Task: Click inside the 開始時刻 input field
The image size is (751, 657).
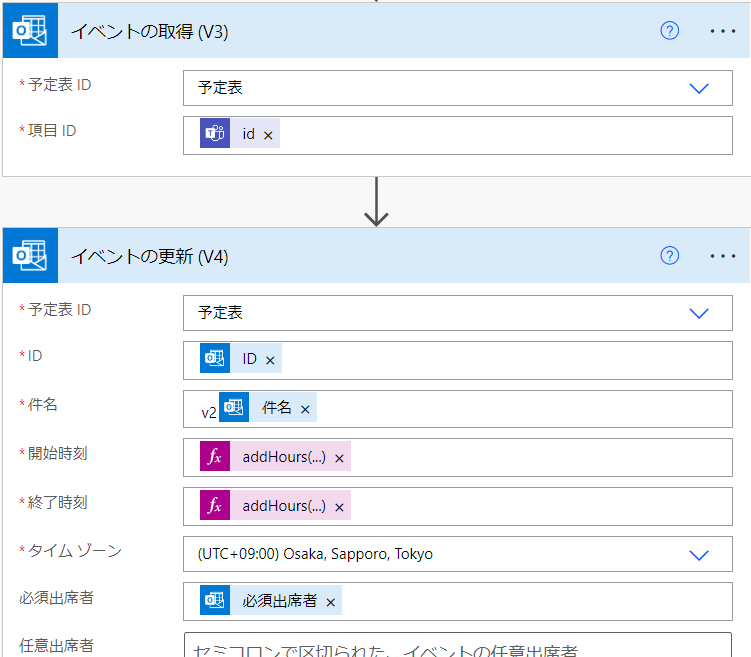Action: [x=458, y=457]
